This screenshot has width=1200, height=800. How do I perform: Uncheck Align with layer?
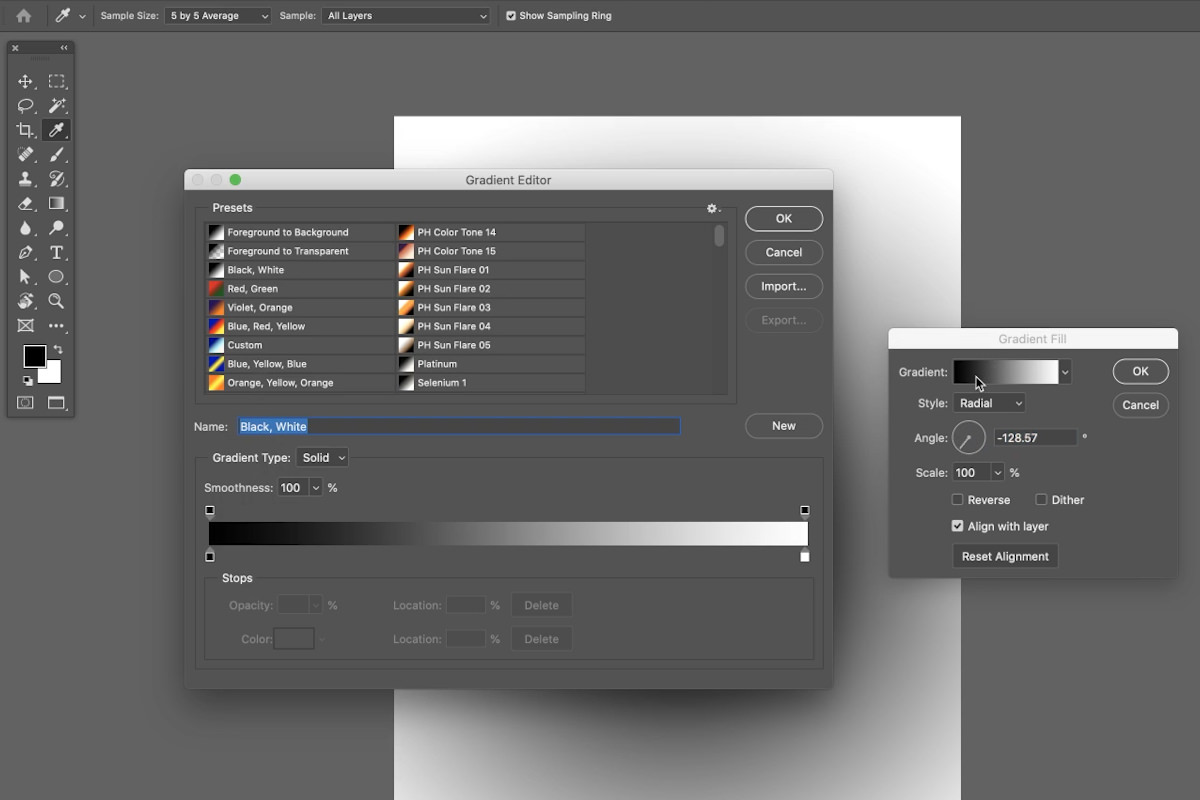[x=958, y=526]
